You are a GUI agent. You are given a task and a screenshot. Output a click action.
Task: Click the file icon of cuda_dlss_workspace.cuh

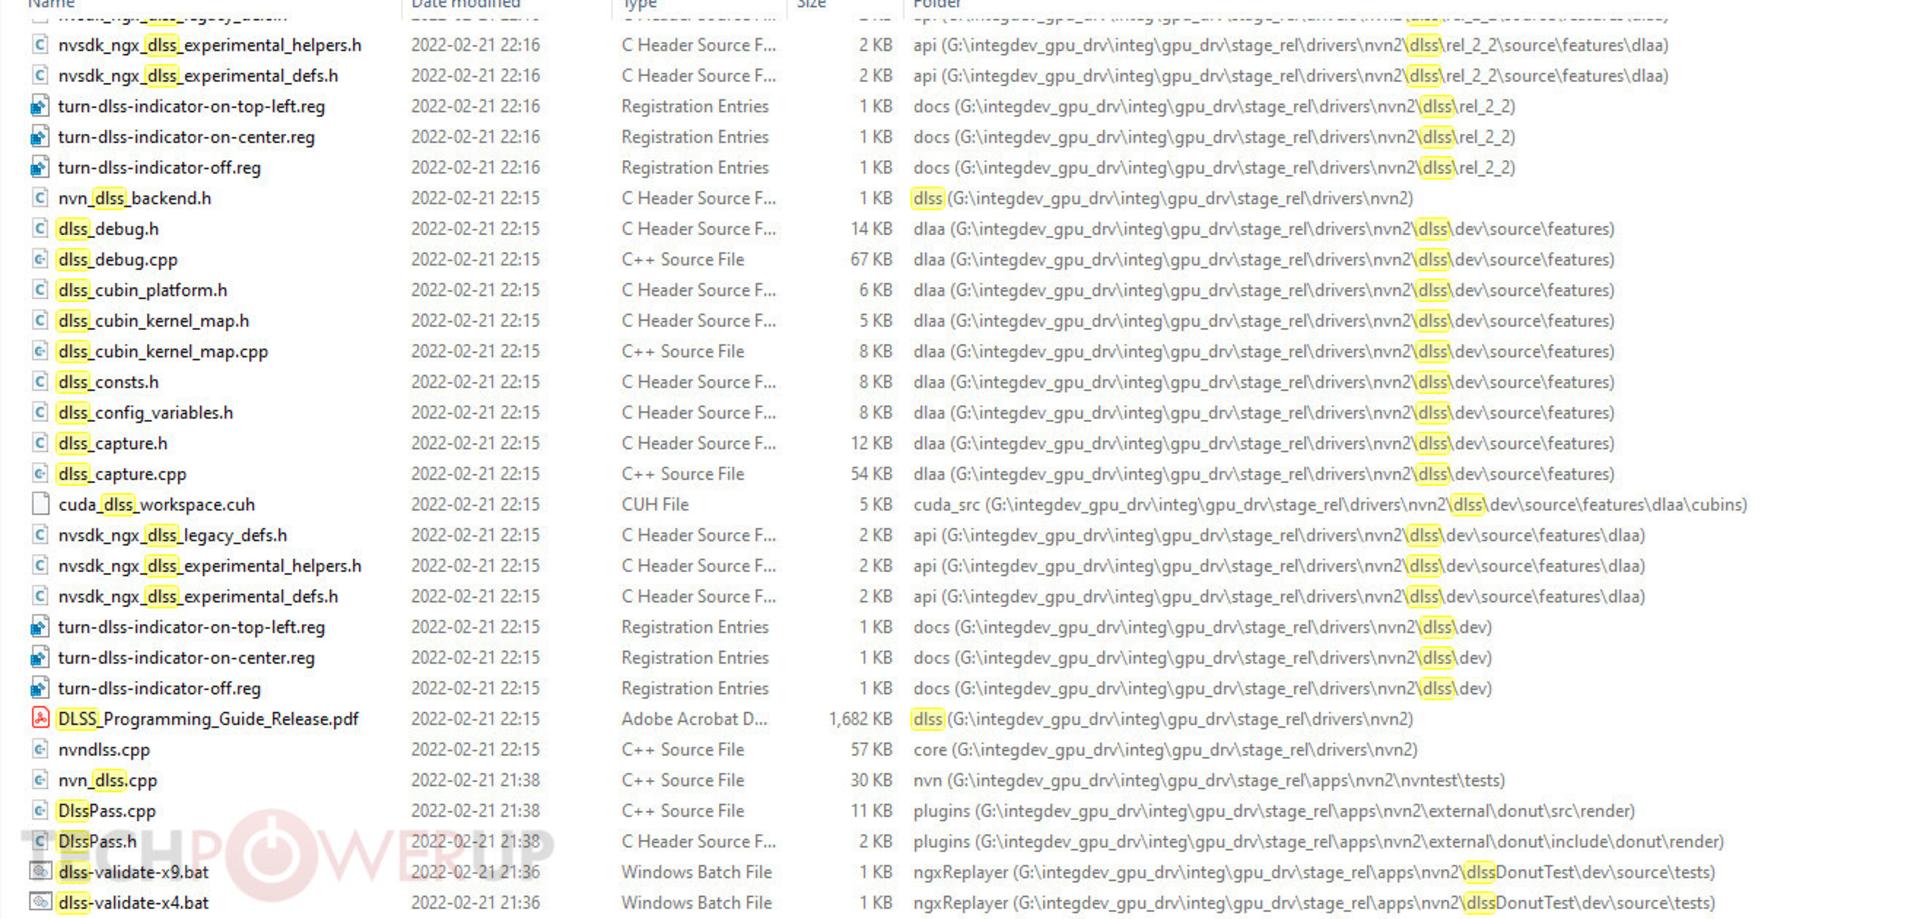coord(40,504)
